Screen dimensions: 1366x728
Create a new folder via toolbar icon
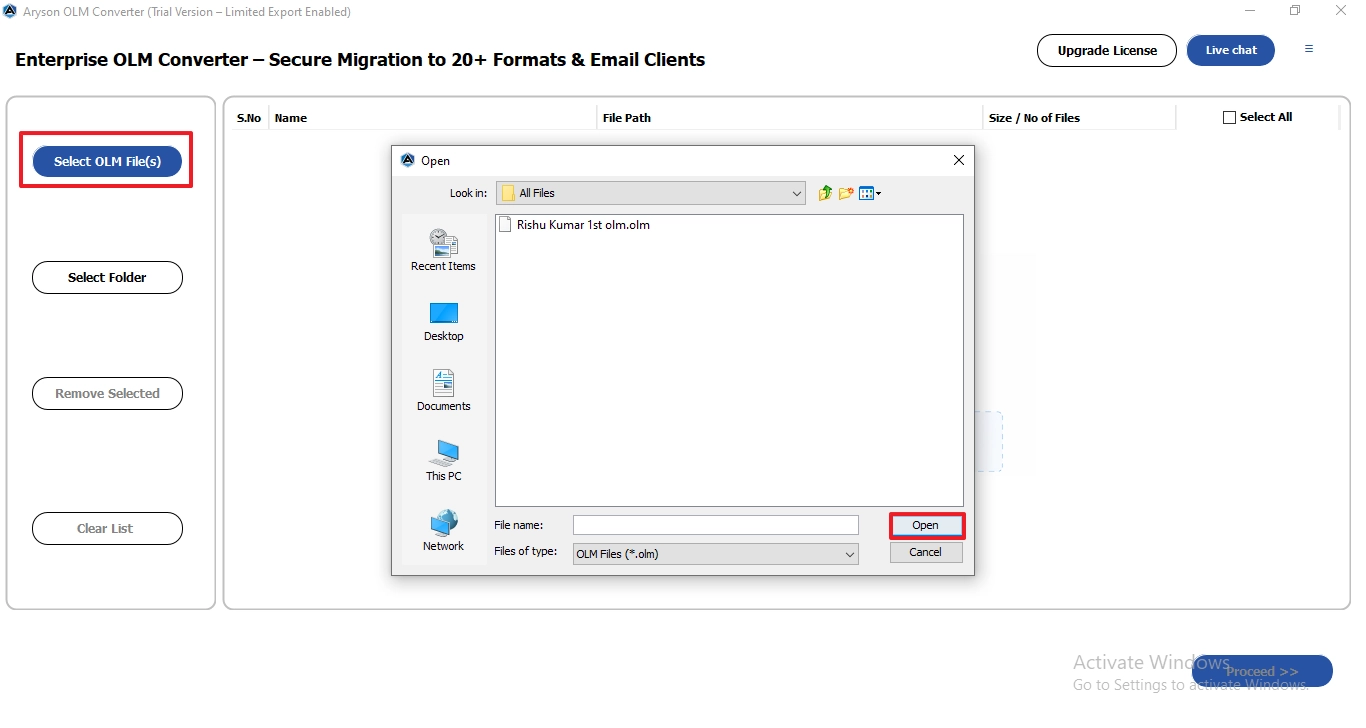(x=846, y=193)
